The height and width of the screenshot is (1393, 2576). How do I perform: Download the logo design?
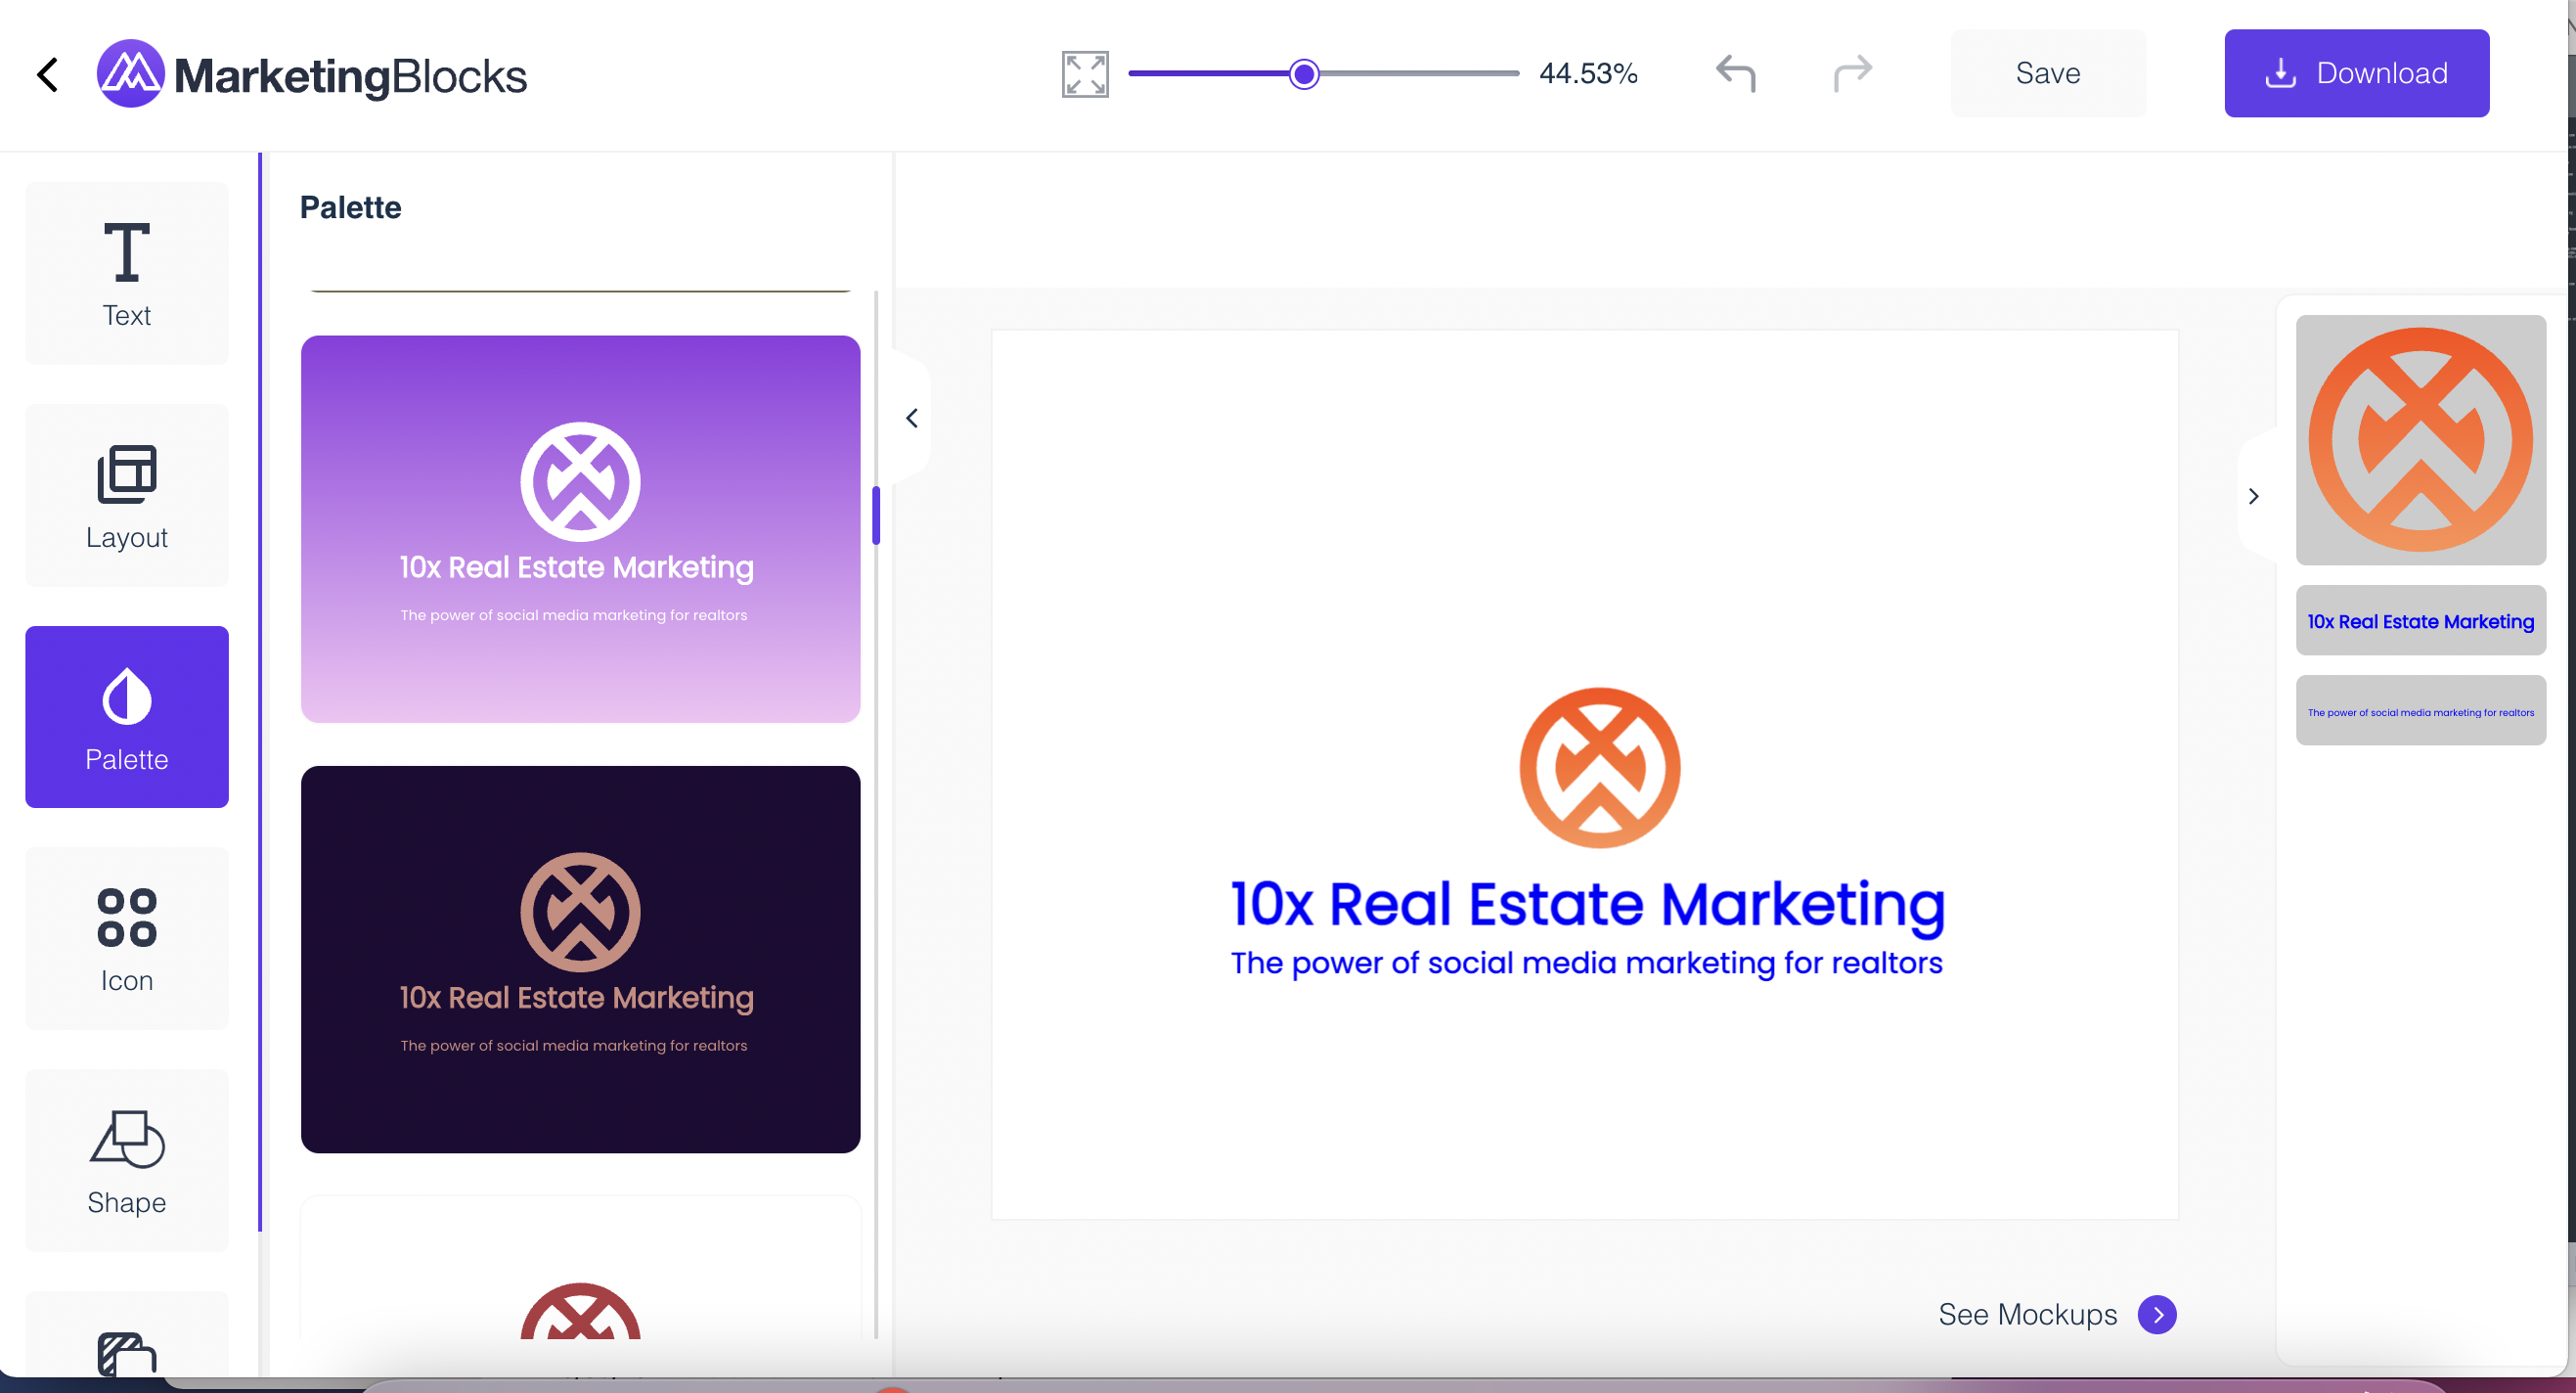click(x=2357, y=73)
